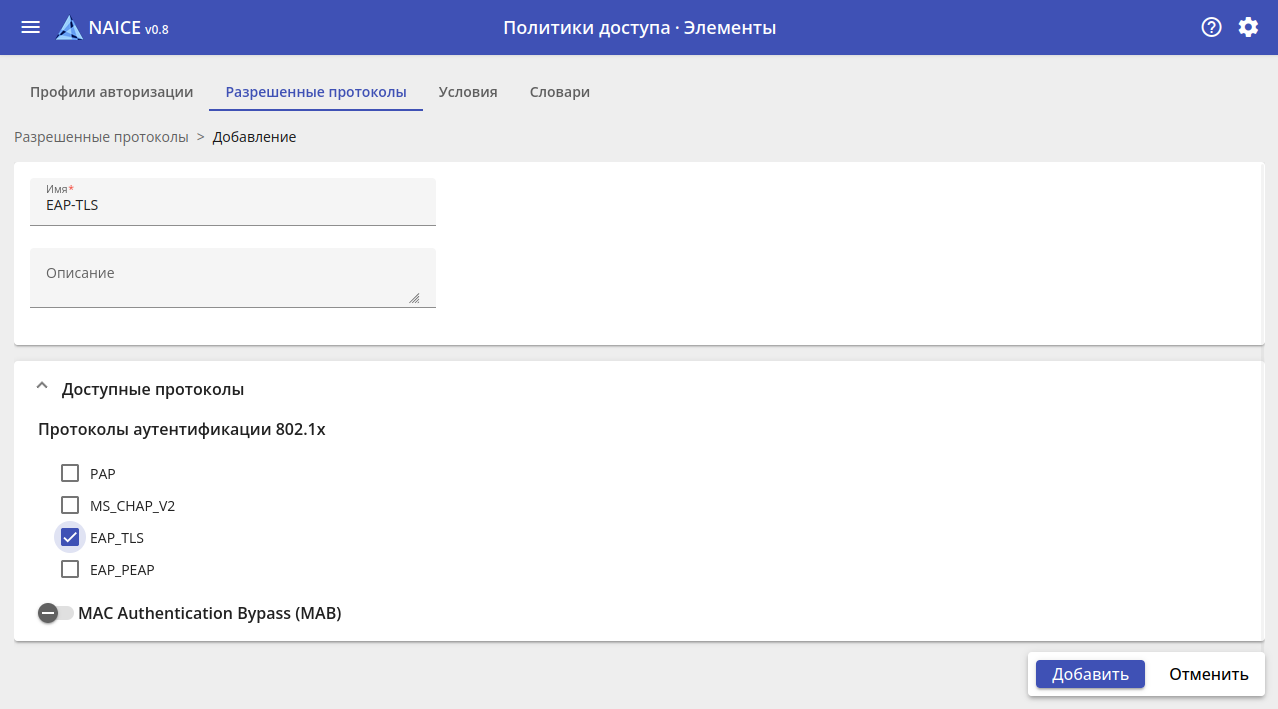1278x709 pixels.
Task: Open the settings gear icon
Action: 1248,27
